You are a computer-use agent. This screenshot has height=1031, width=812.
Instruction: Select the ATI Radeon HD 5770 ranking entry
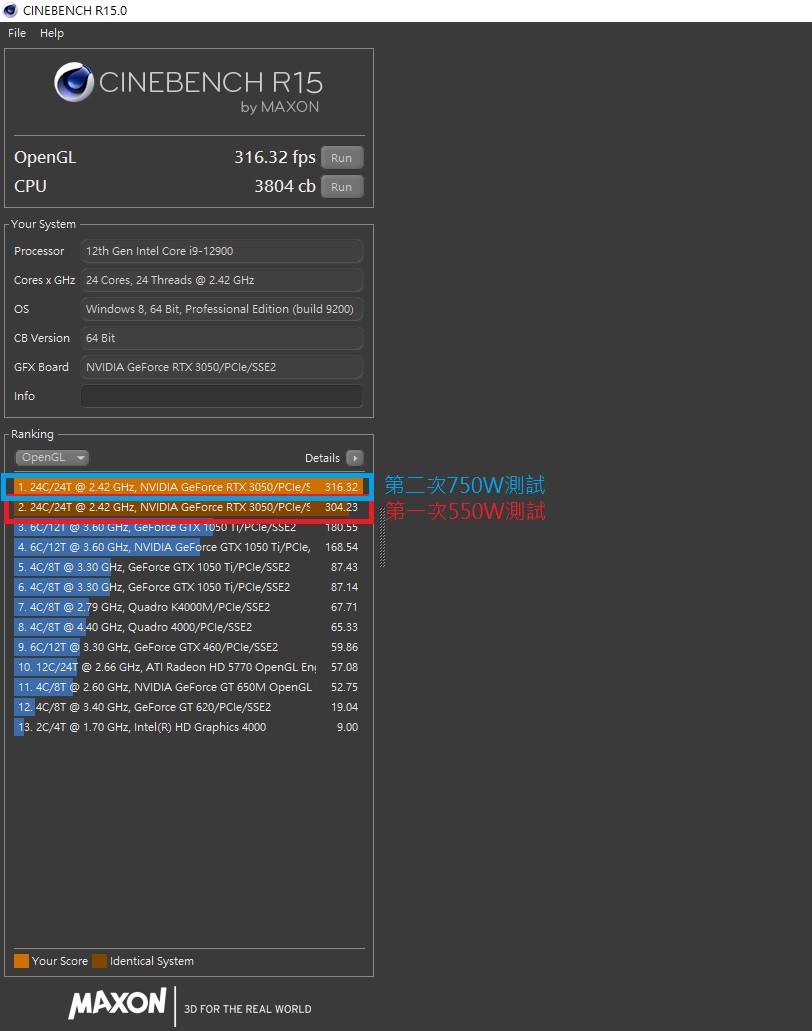tap(188, 667)
